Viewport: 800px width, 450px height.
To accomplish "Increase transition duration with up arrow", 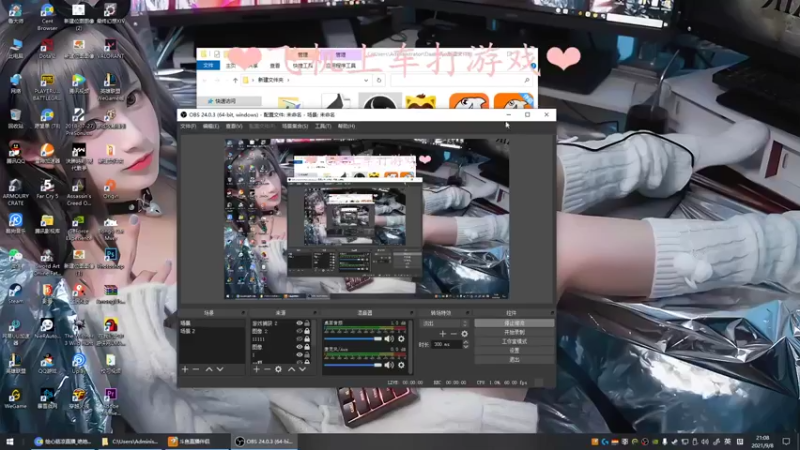I will tap(465, 342).
